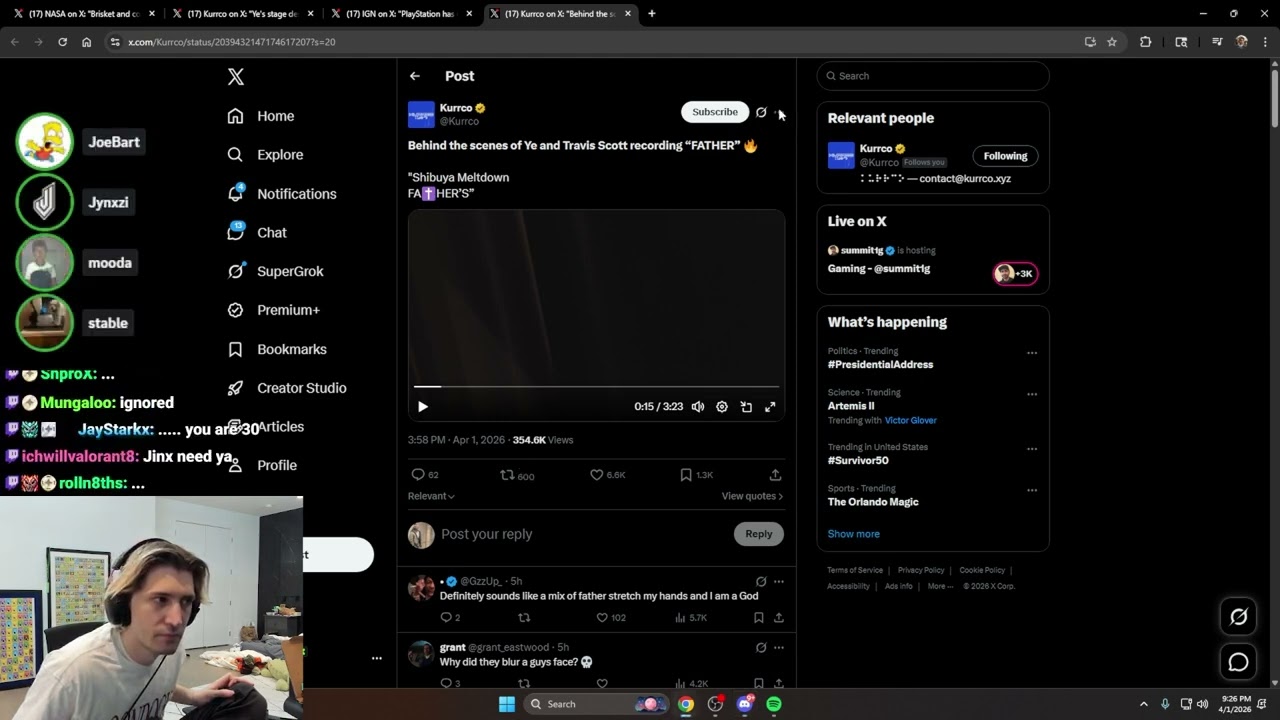Play the video
Viewport: 1280px width, 720px height.
[x=423, y=407]
